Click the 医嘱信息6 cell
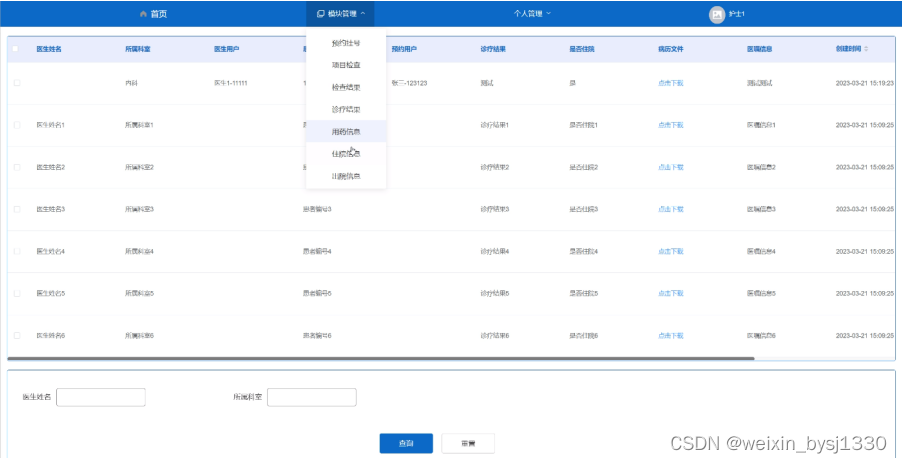This screenshot has width=902, height=463. coord(762,335)
